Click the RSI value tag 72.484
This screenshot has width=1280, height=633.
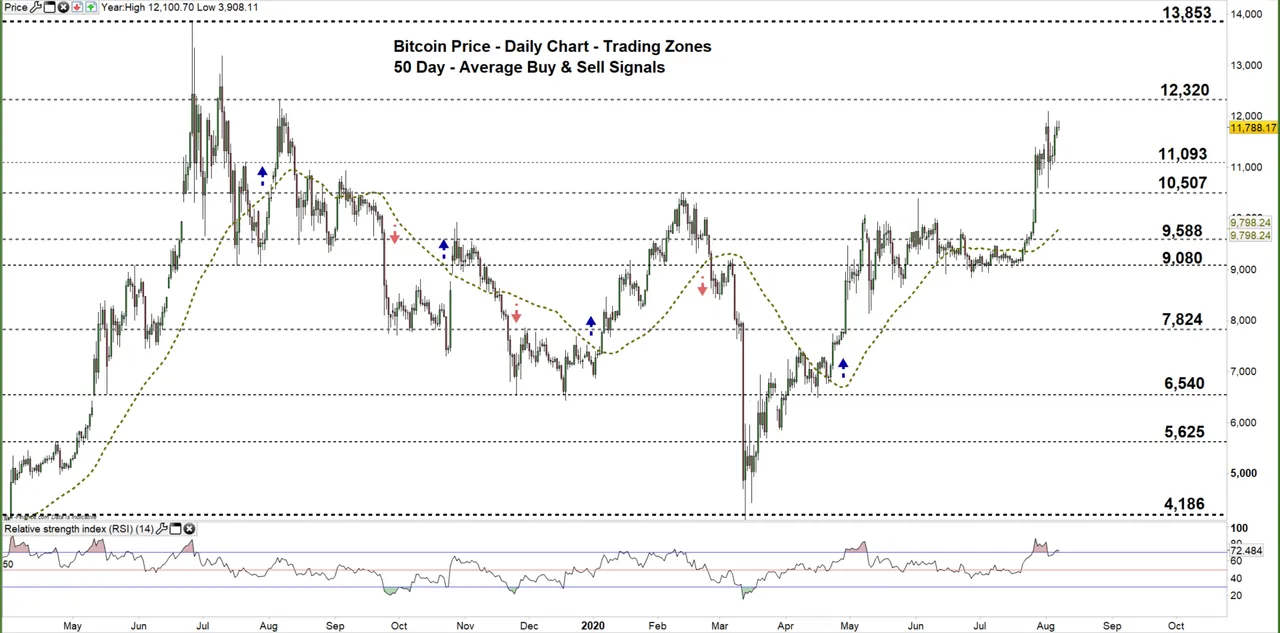pyautogui.click(x=1247, y=551)
